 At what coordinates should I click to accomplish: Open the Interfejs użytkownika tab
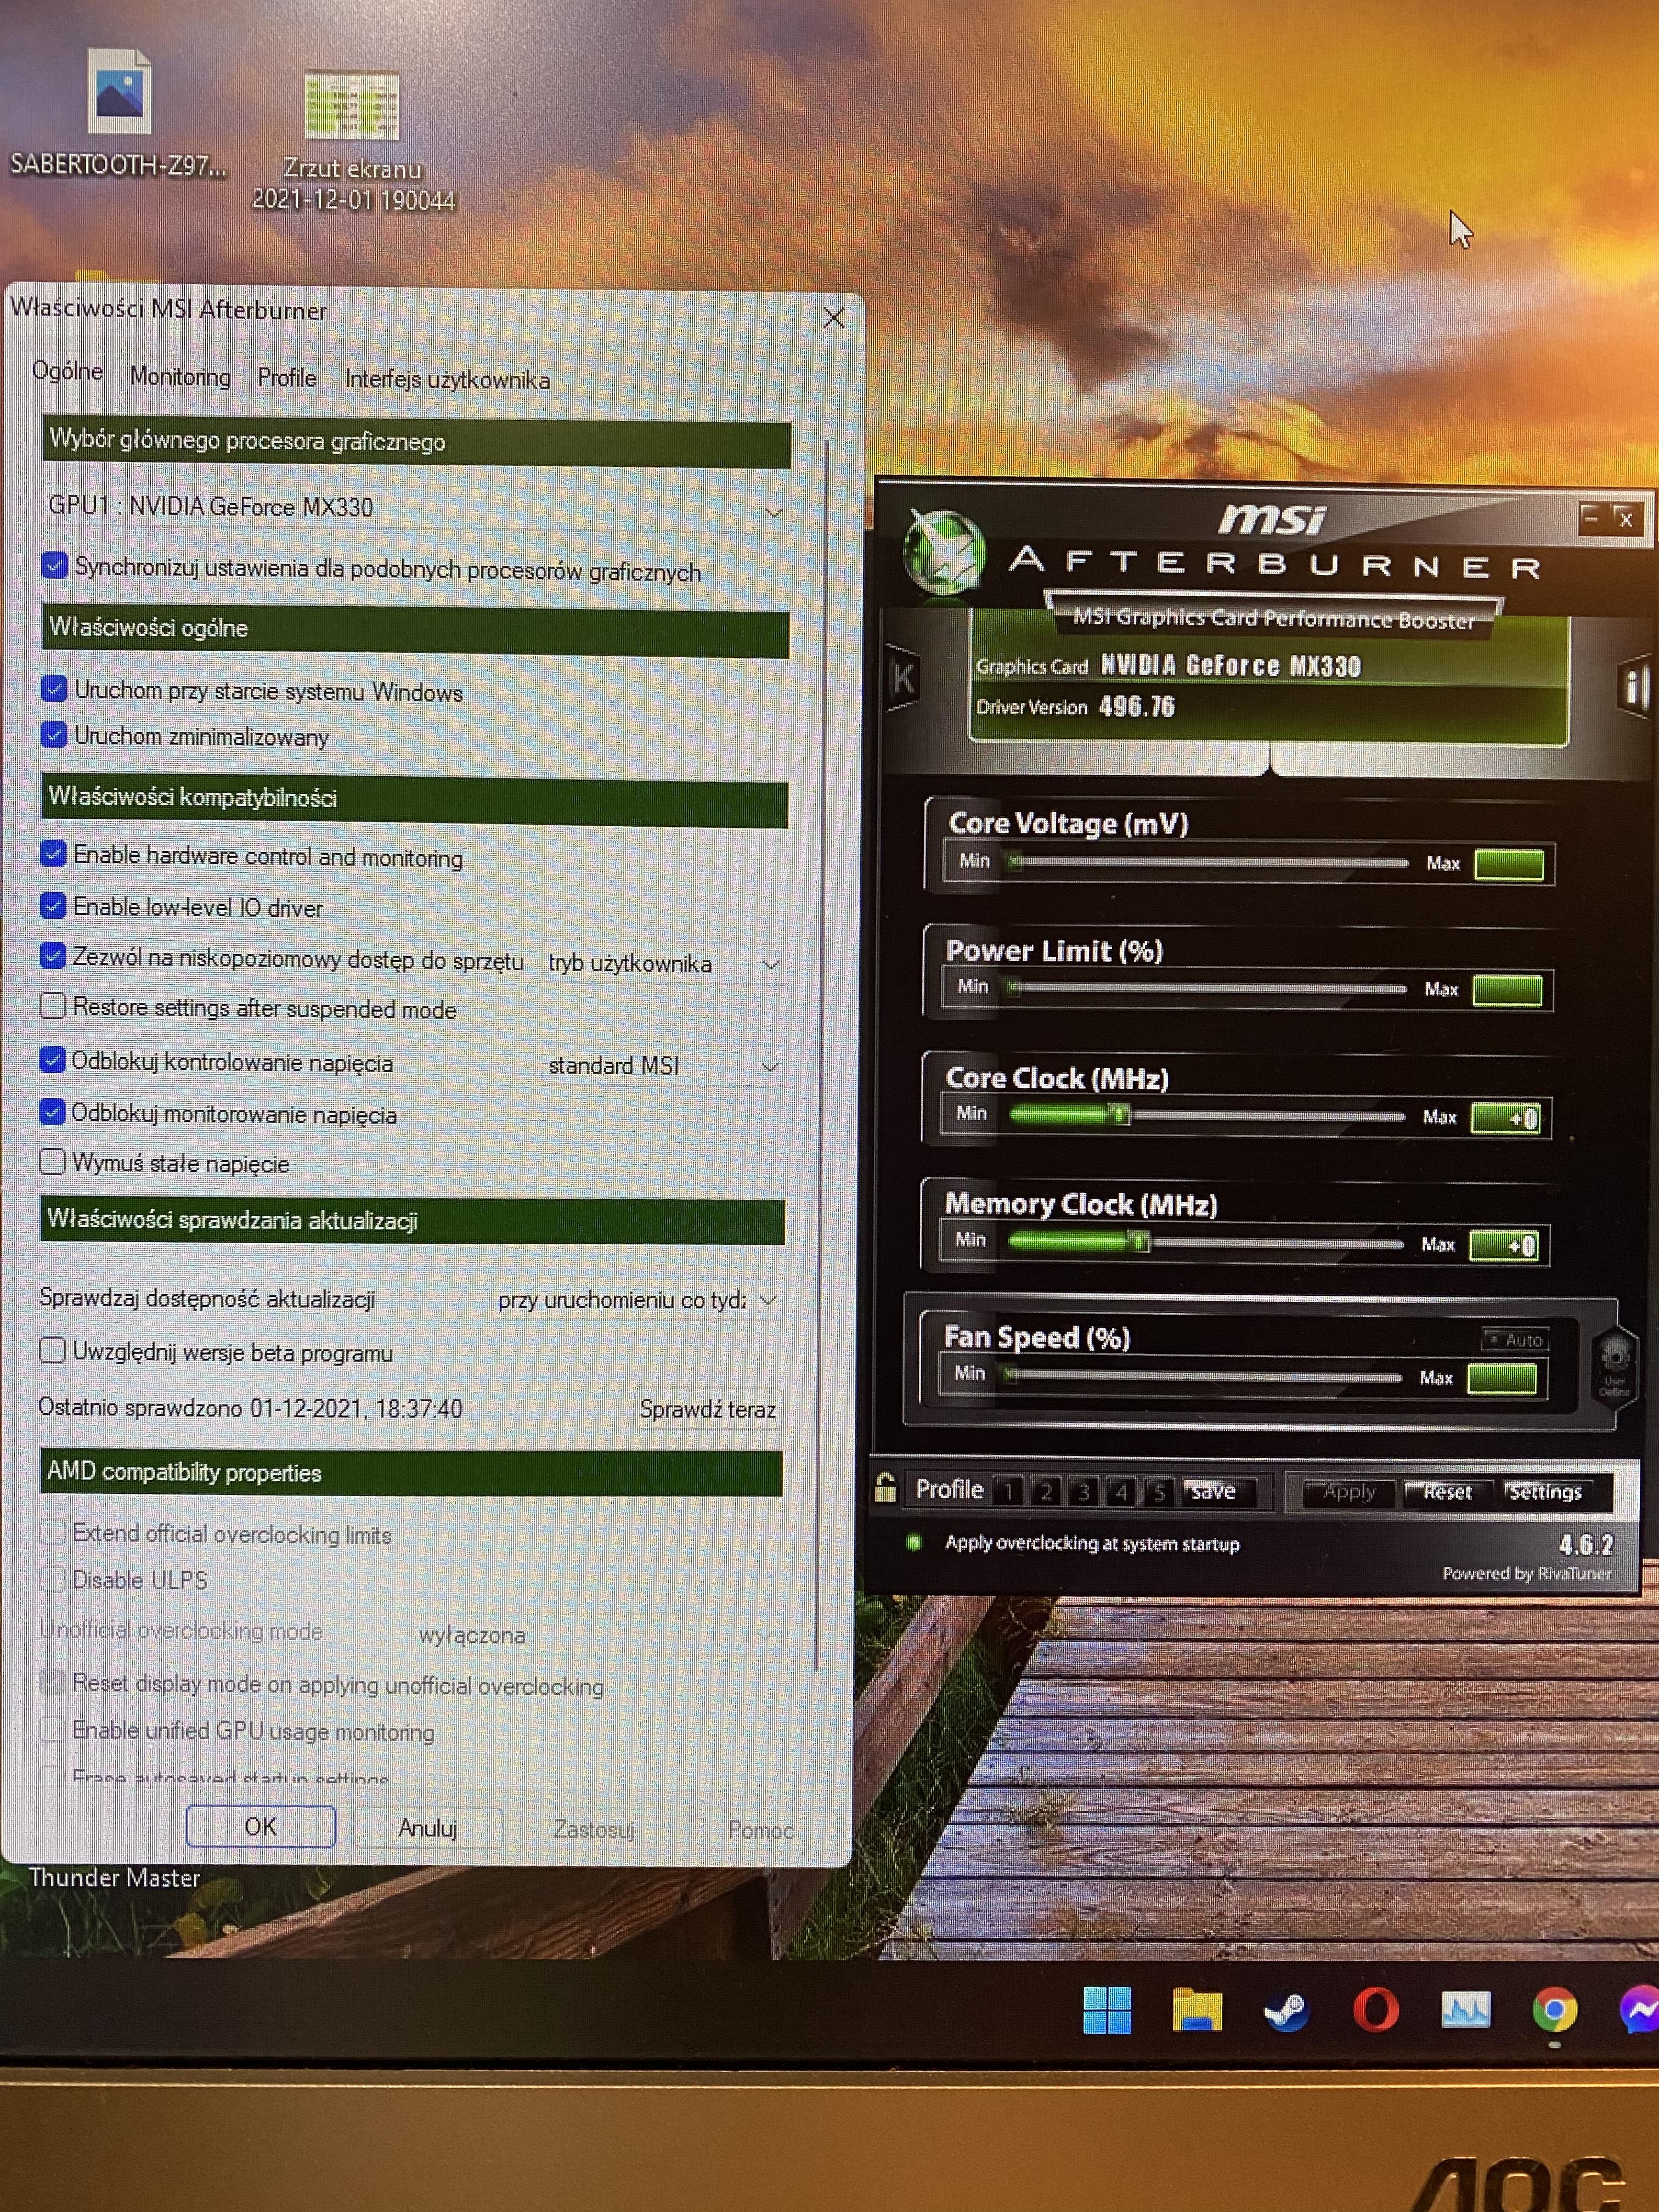[447, 380]
